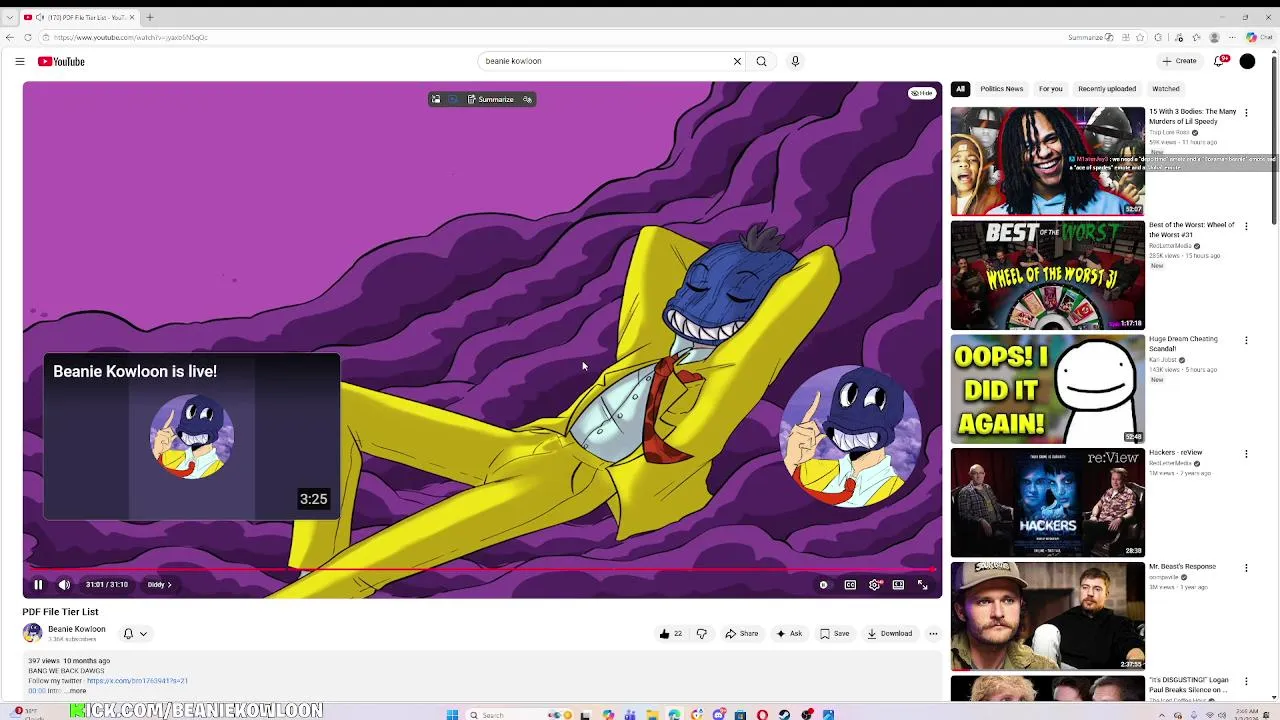The image size is (1280, 720).
Task: Pause the video
Action: pyautogui.click(x=38, y=585)
